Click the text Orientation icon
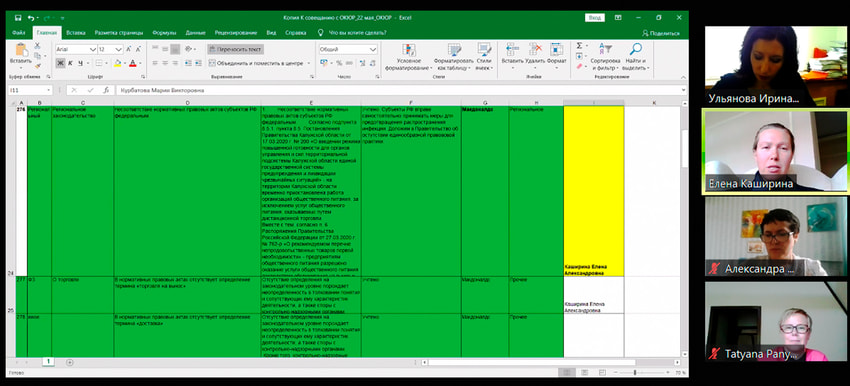850x386 pixels. pos(189,49)
